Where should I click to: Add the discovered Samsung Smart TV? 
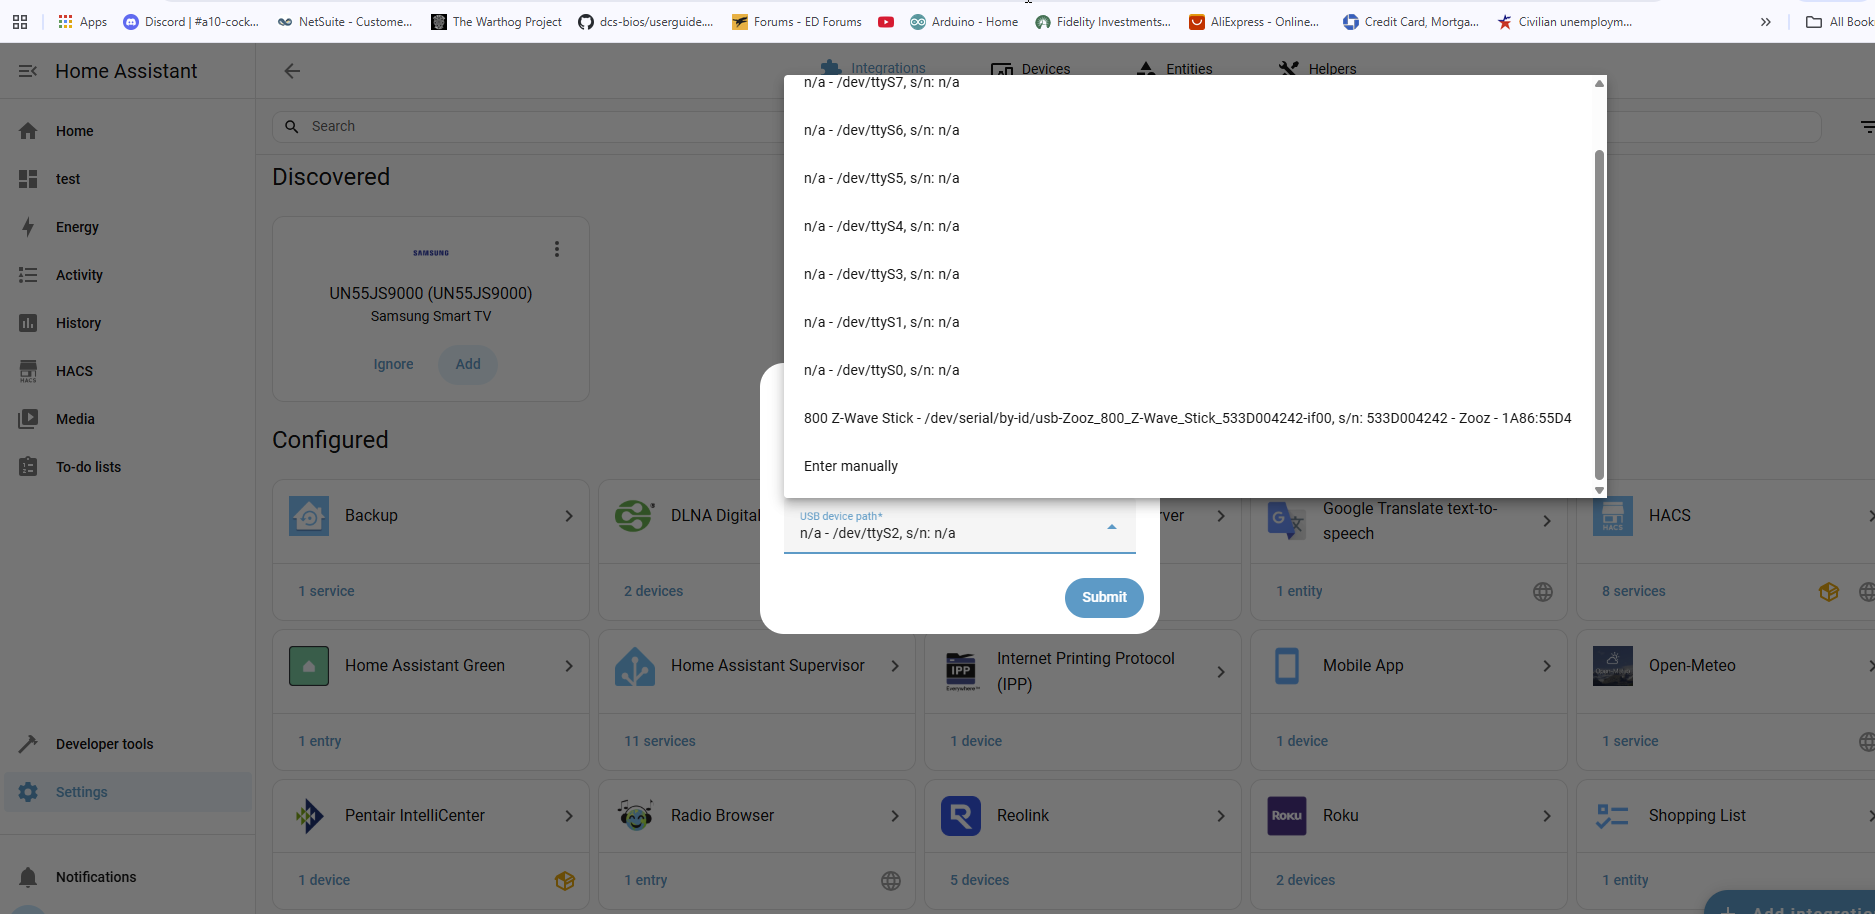[468, 365]
